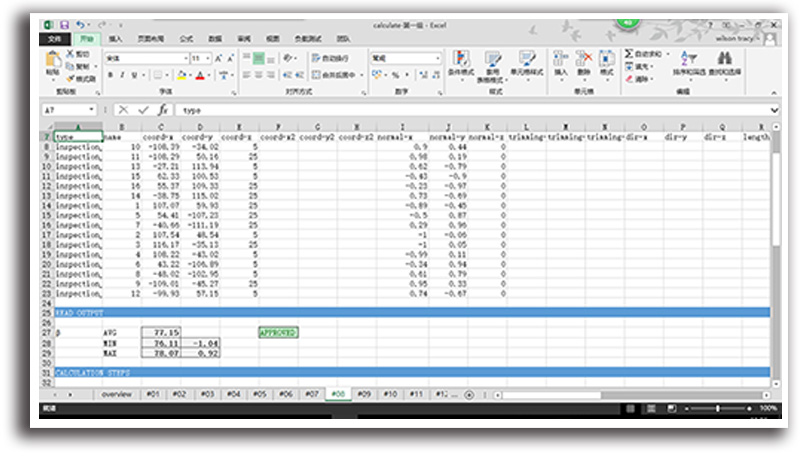Click the Save icon in quick access toolbar
Image resolution: width=800 pixels, height=460 pixels.
coord(65,25)
